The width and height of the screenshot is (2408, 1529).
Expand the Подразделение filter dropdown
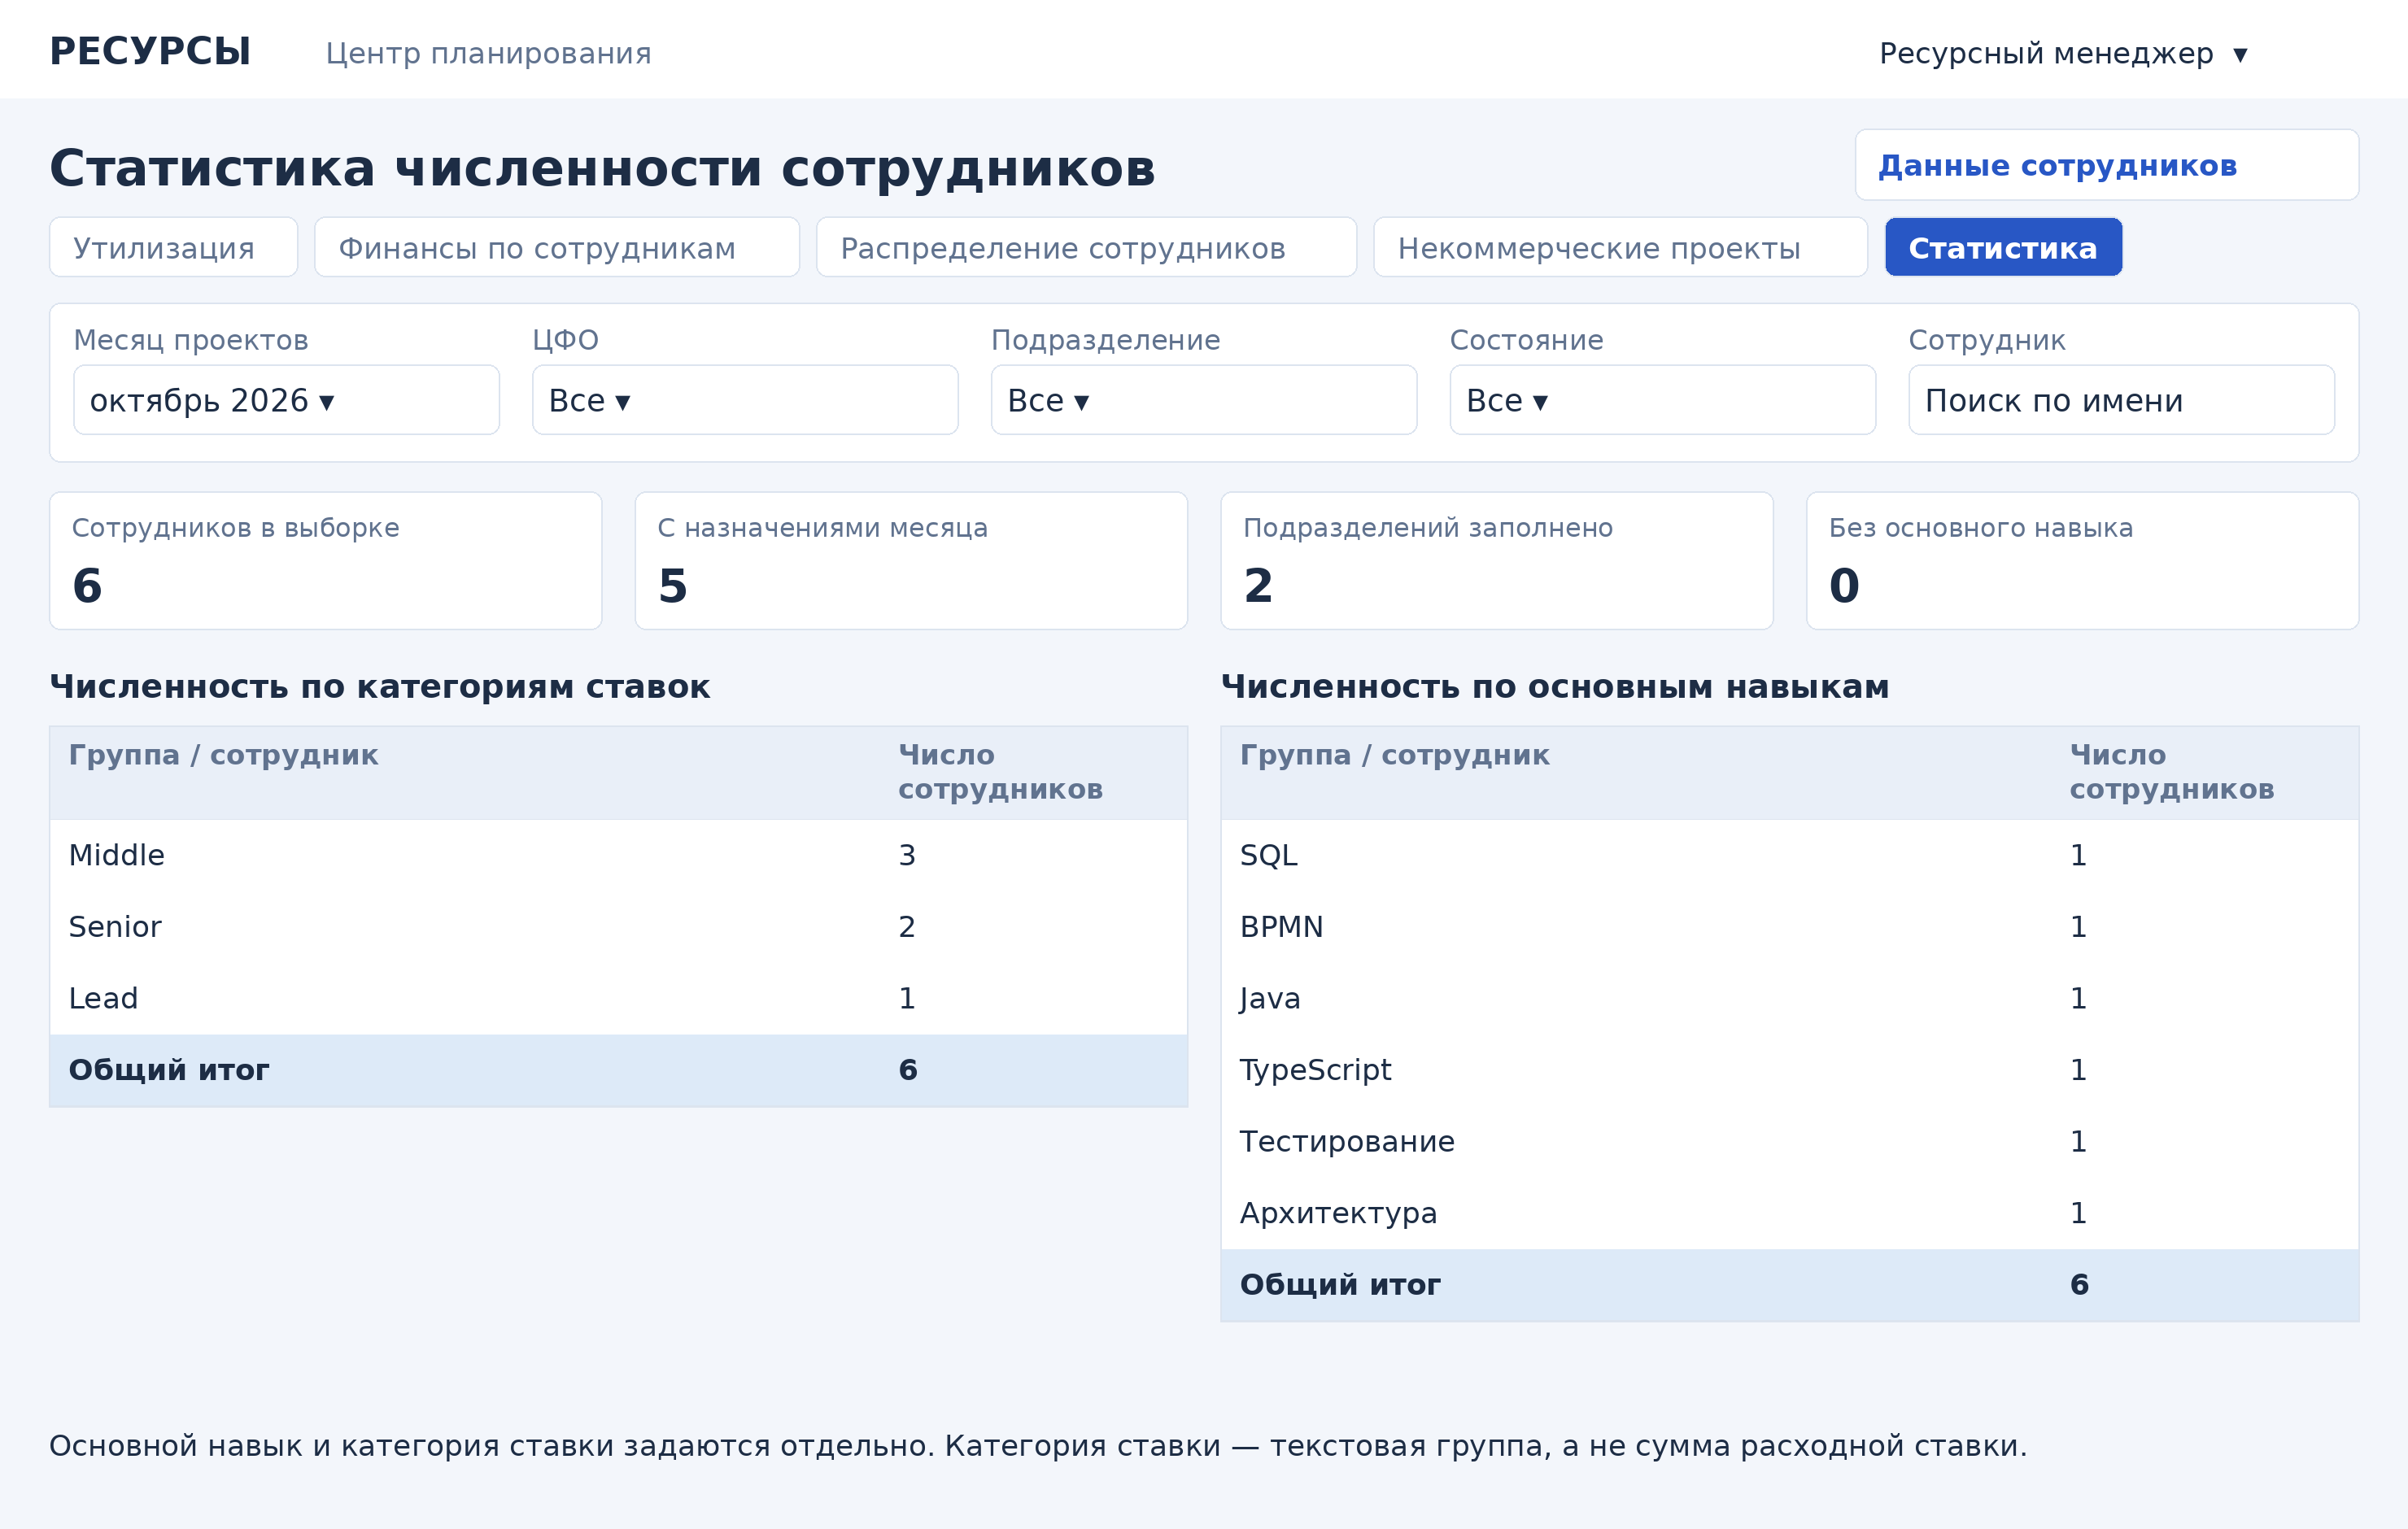tap(1203, 400)
